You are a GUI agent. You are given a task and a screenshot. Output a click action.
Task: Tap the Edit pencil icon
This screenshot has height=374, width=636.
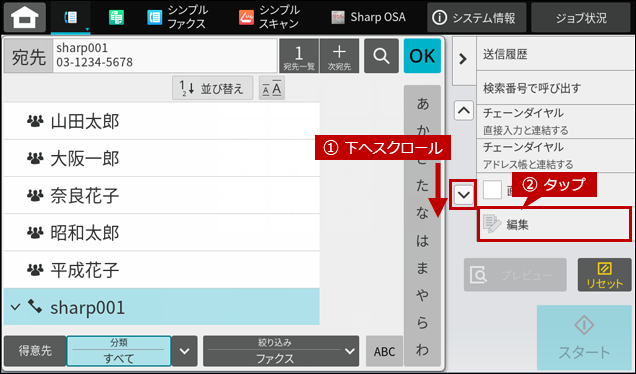[x=492, y=224]
